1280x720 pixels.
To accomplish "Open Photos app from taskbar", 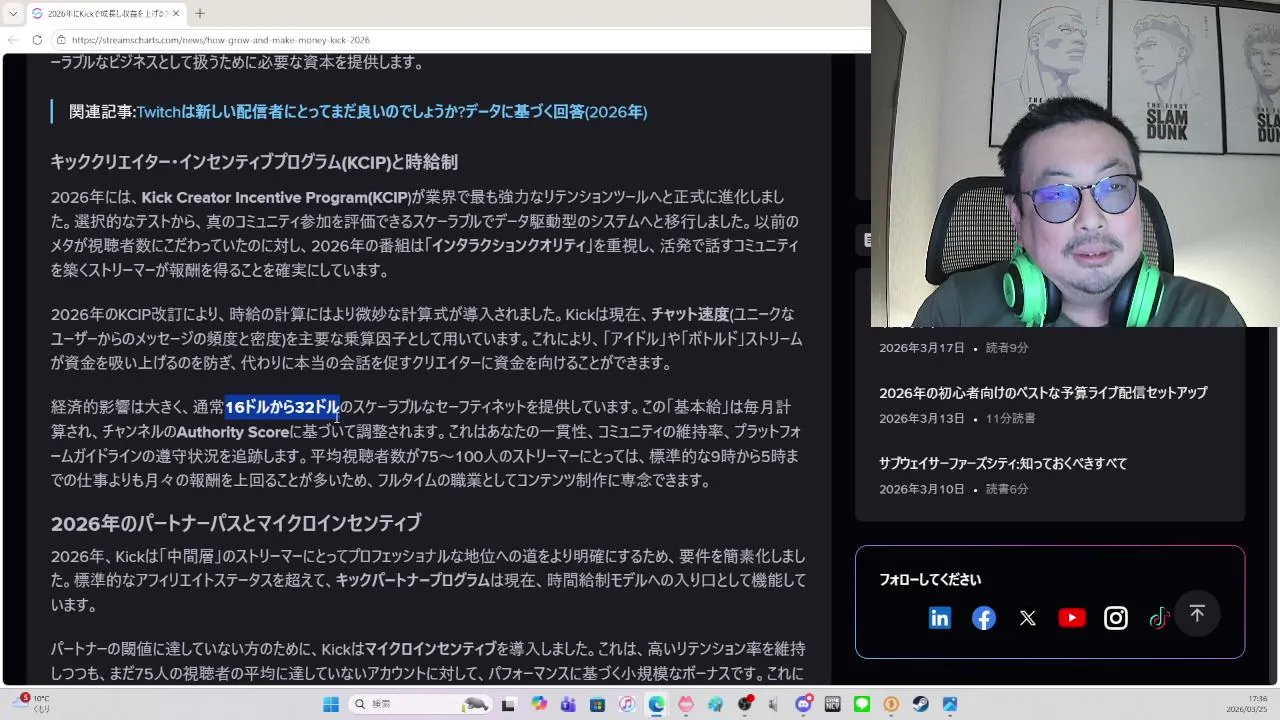I will (x=950, y=704).
